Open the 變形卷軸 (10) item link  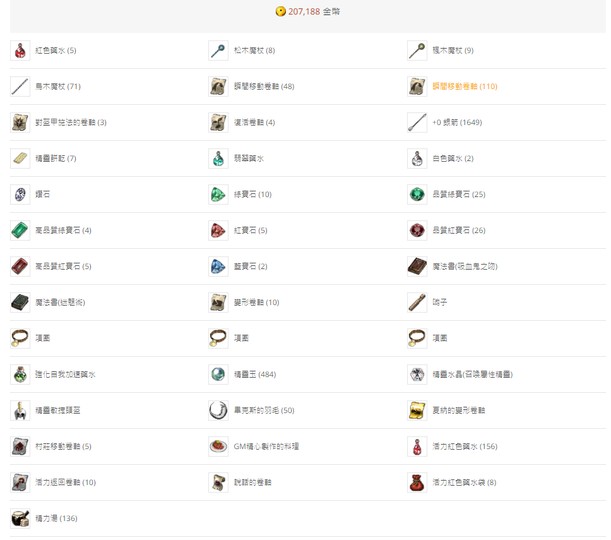256,303
